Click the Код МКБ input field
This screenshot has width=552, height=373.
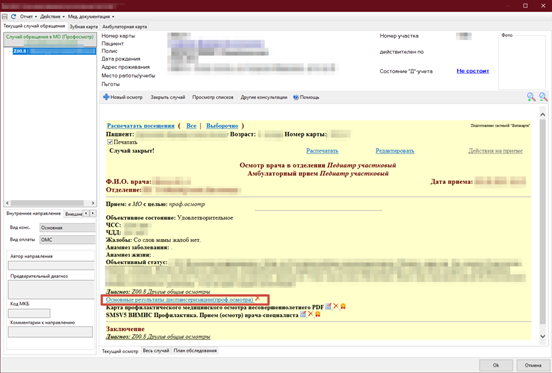[29, 313]
